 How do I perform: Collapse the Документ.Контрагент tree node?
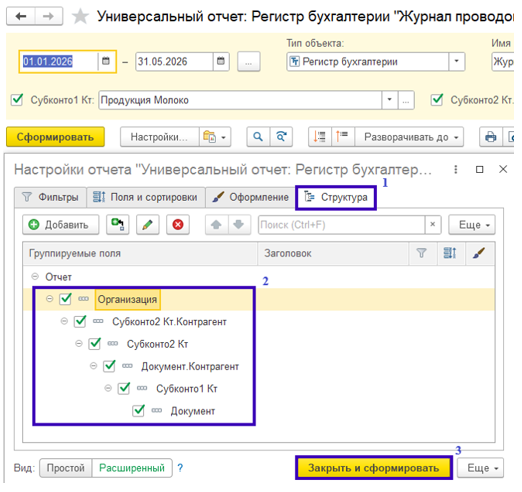coord(93,366)
